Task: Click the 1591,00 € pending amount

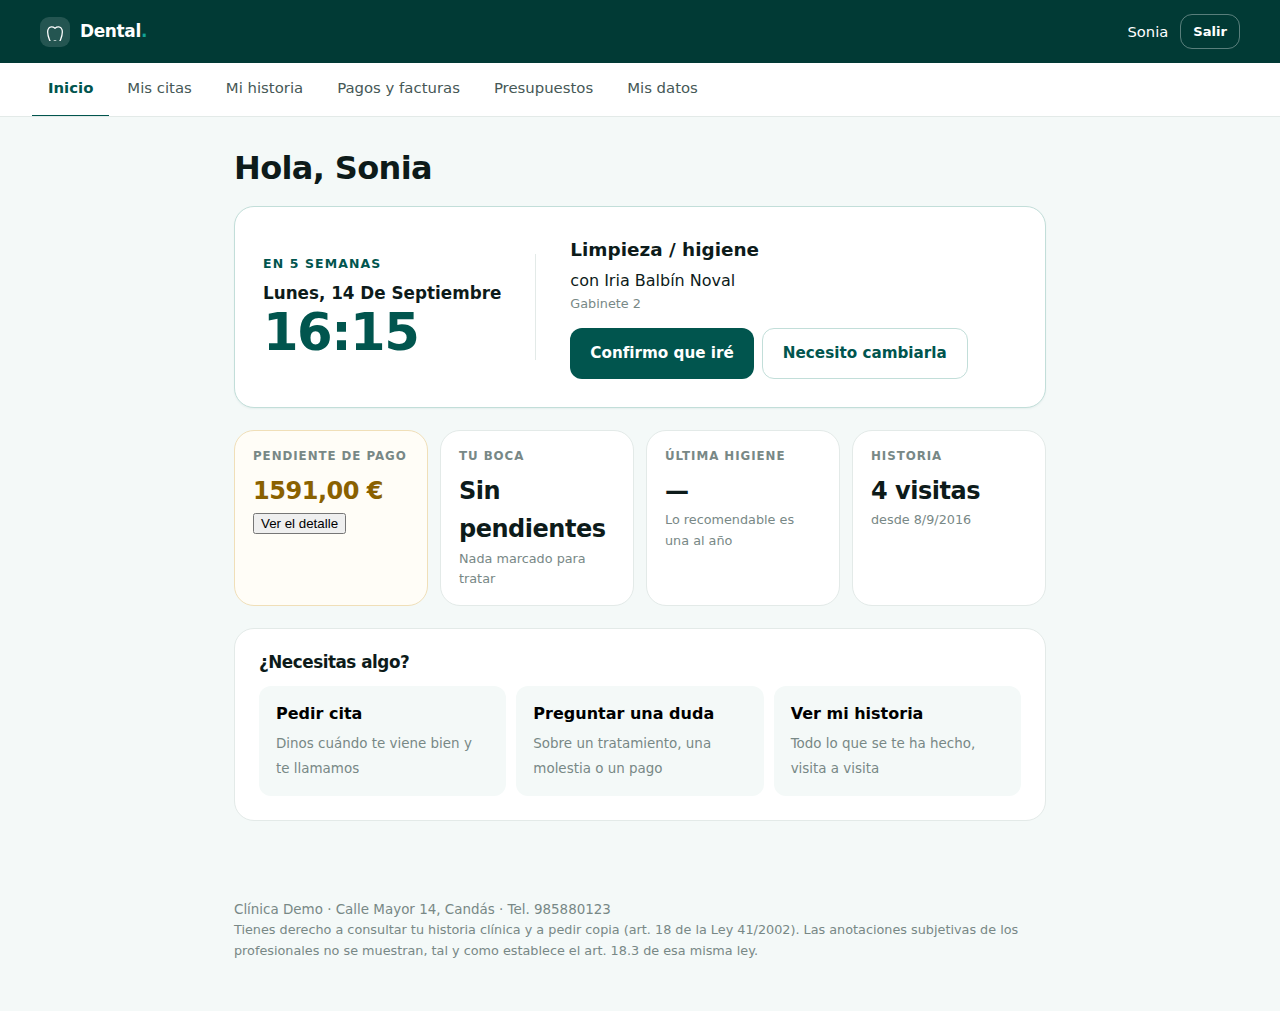Action: point(318,490)
